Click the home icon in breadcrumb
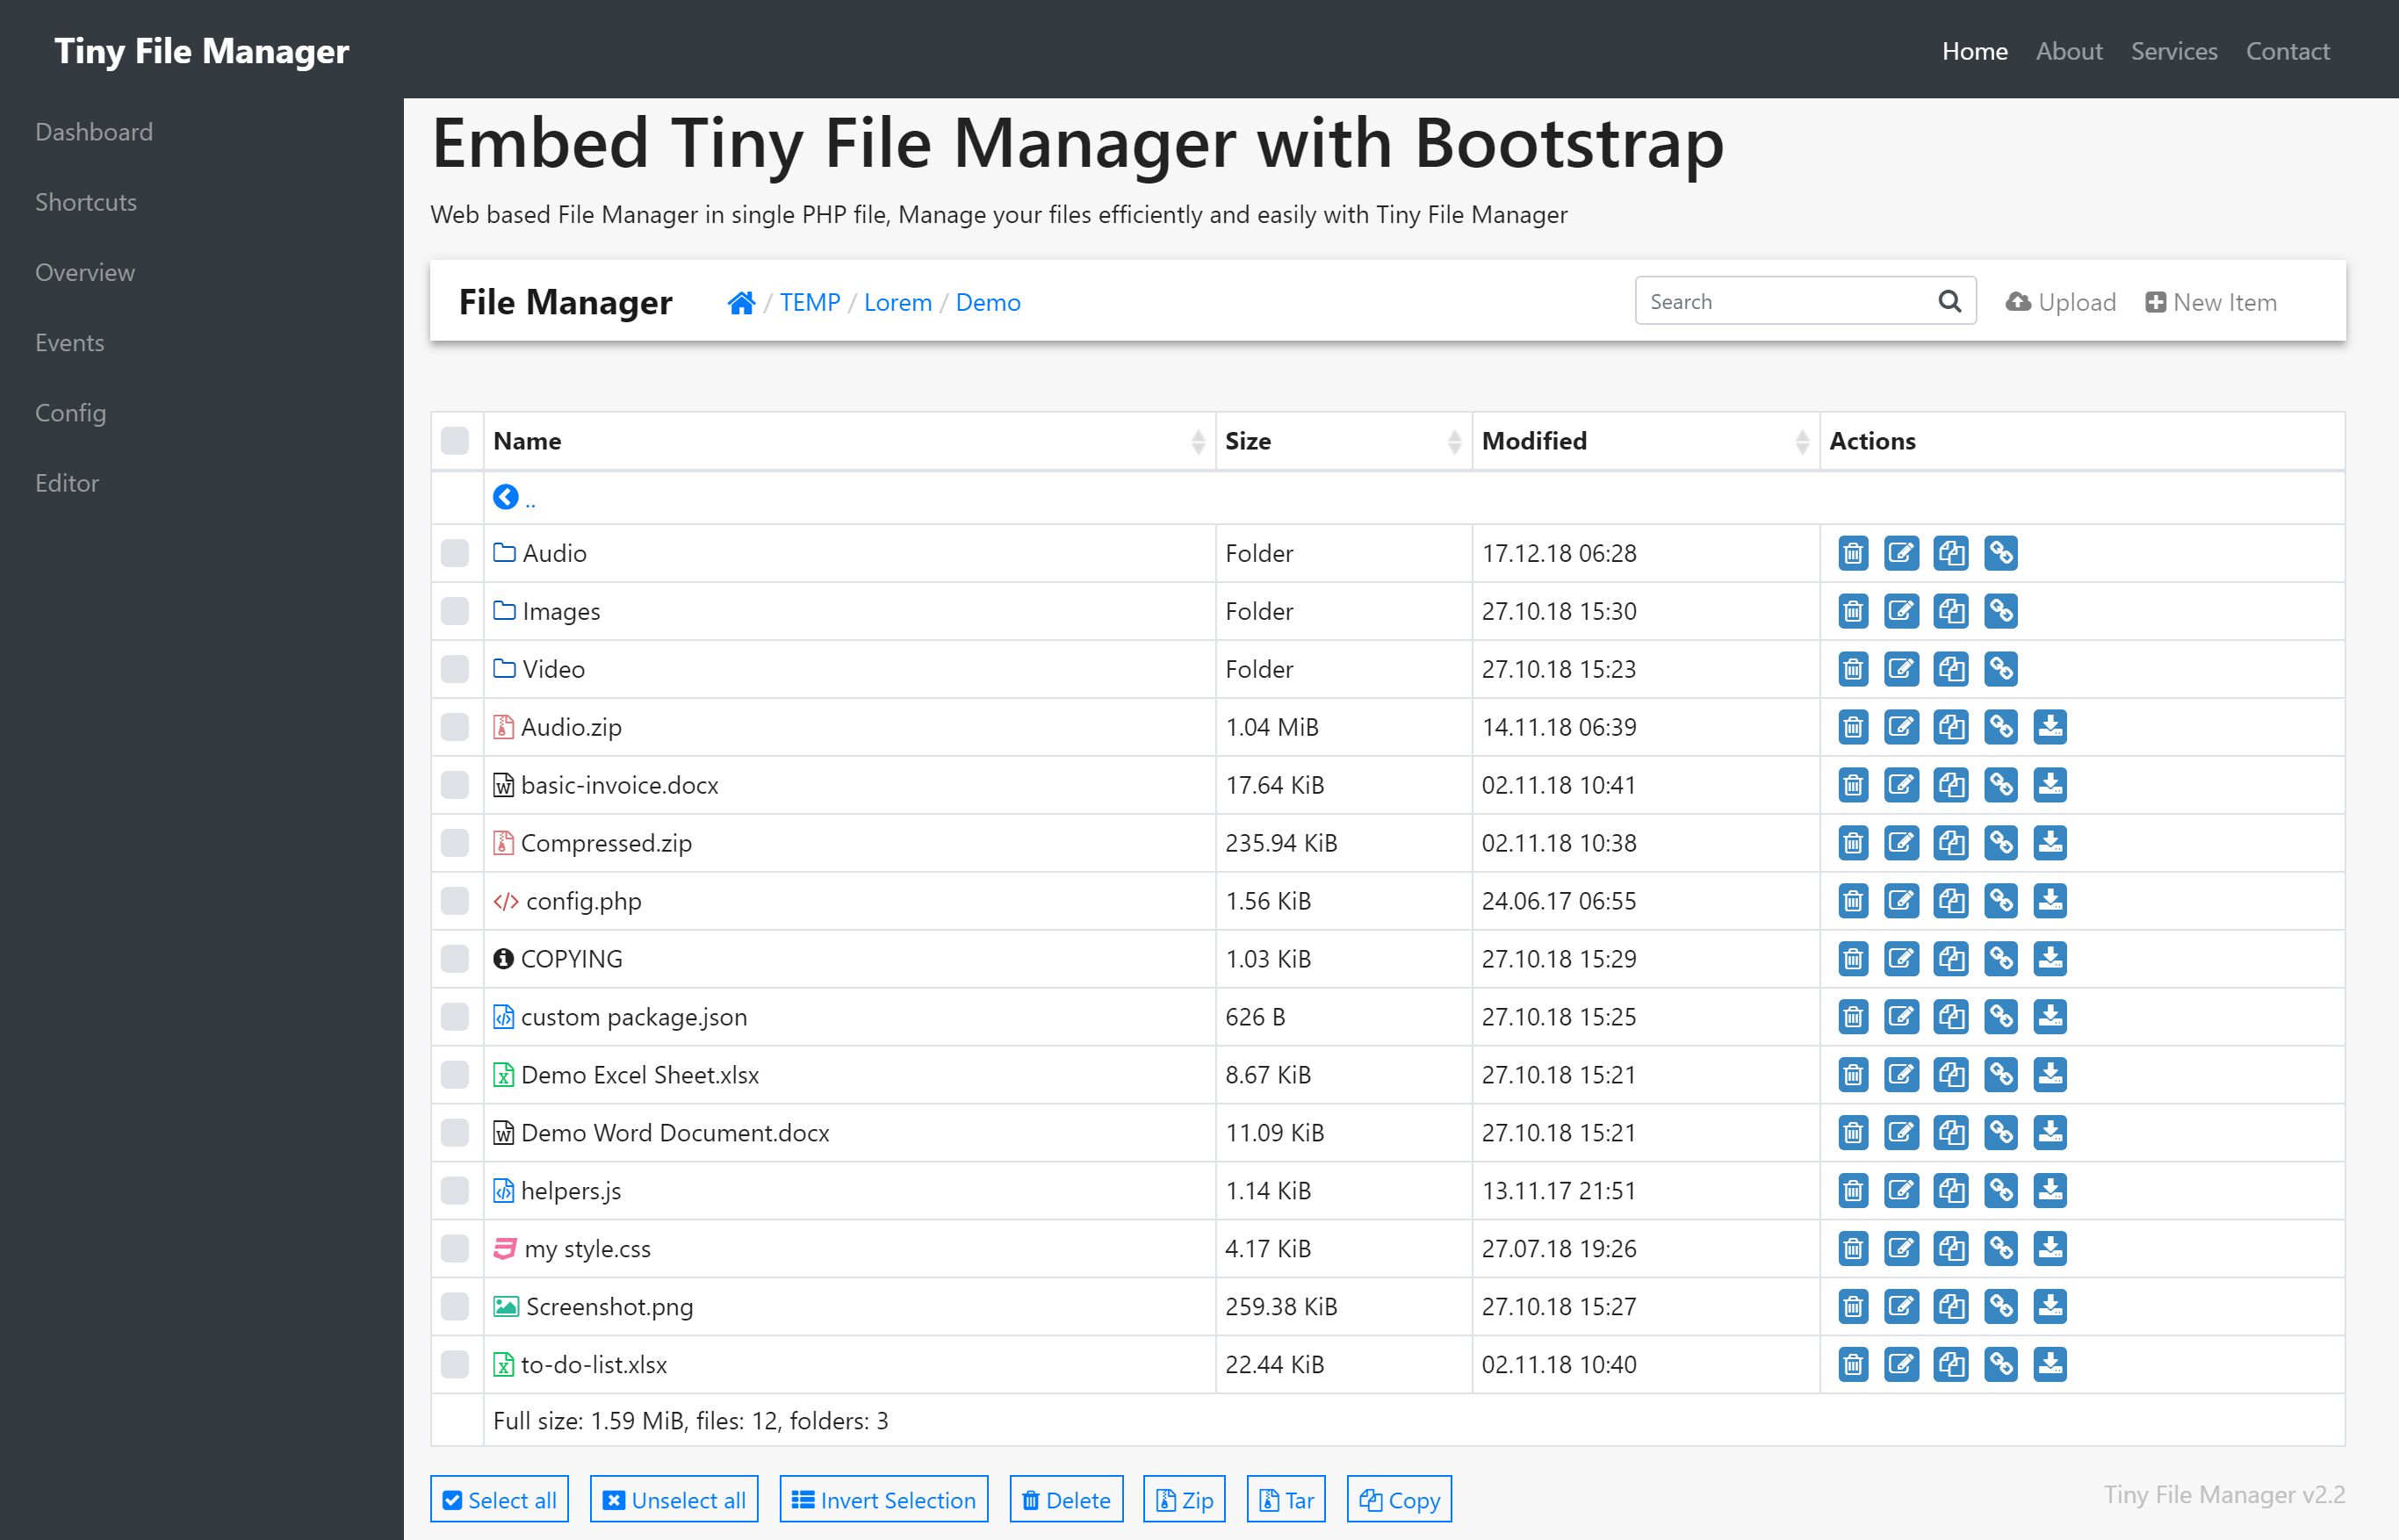The height and width of the screenshot is (1540, 2399). tap(741, 300)
